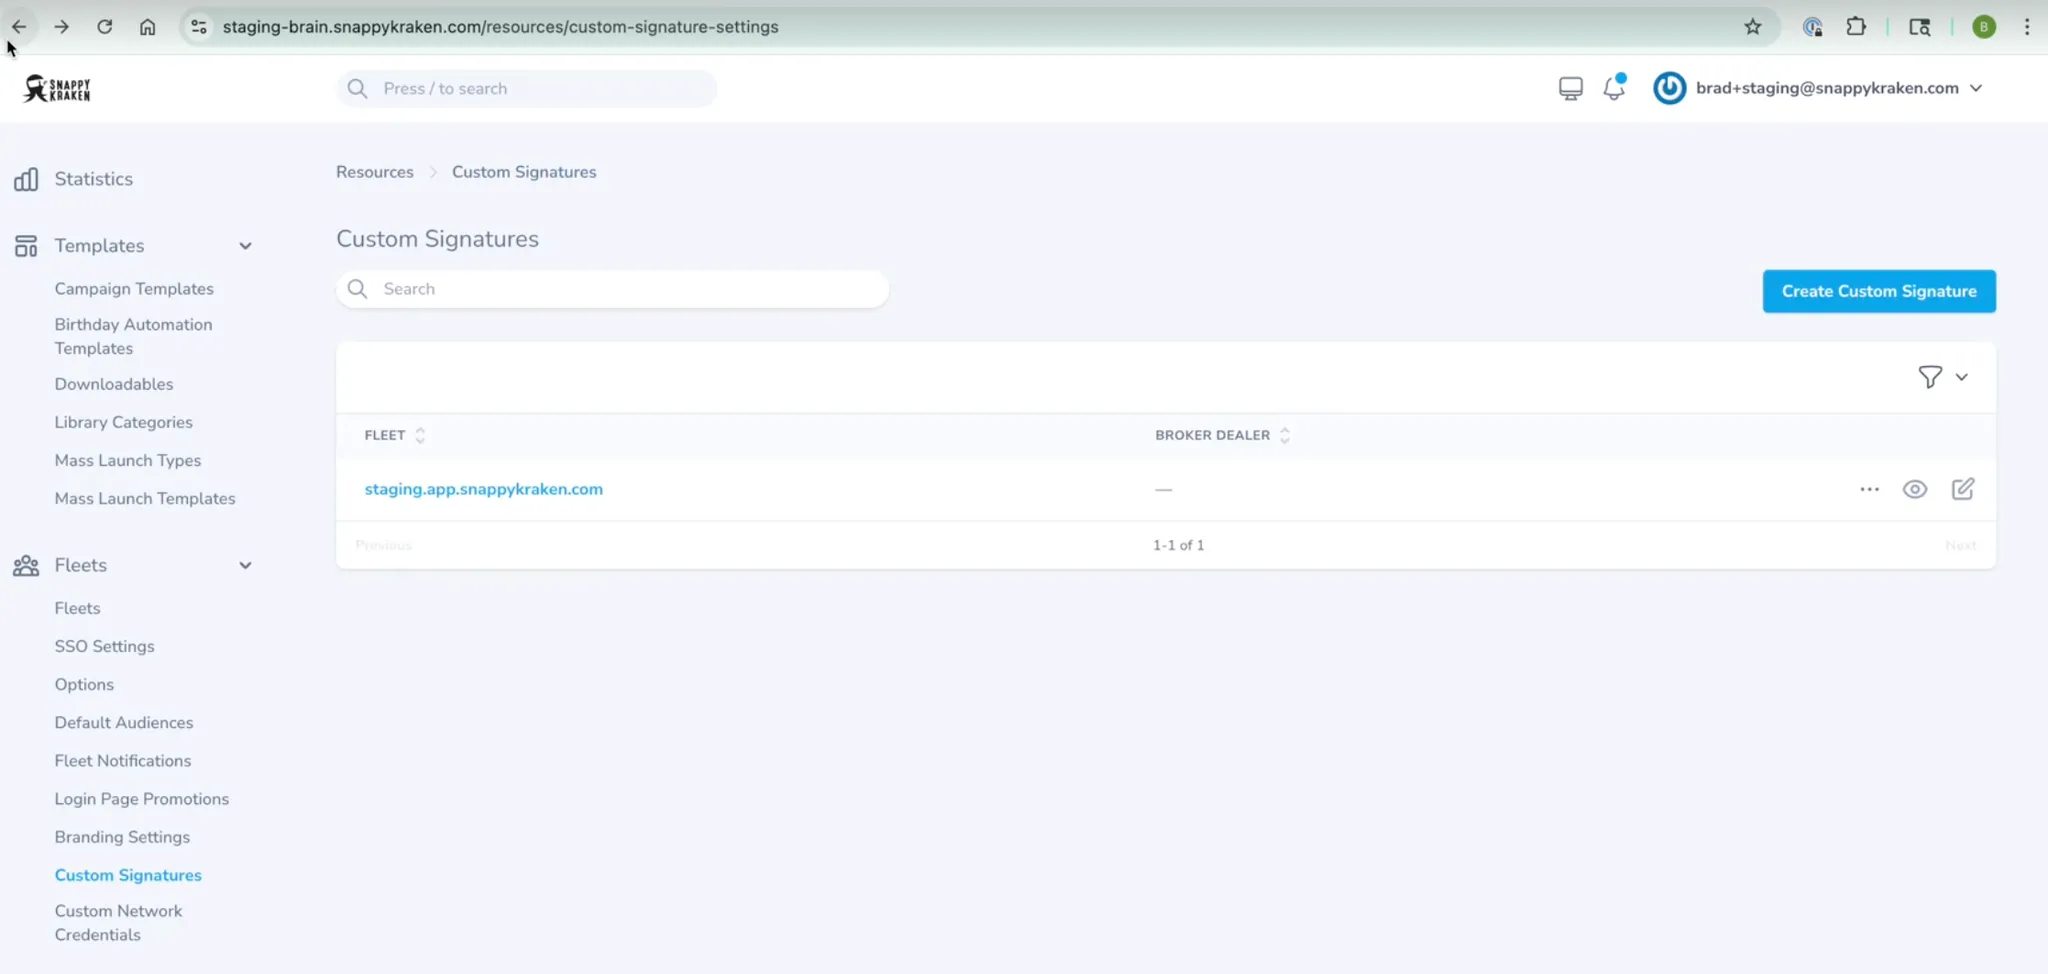Open SSO Settings
Screen dimensions: 2048x974
(x=104, y=646)
